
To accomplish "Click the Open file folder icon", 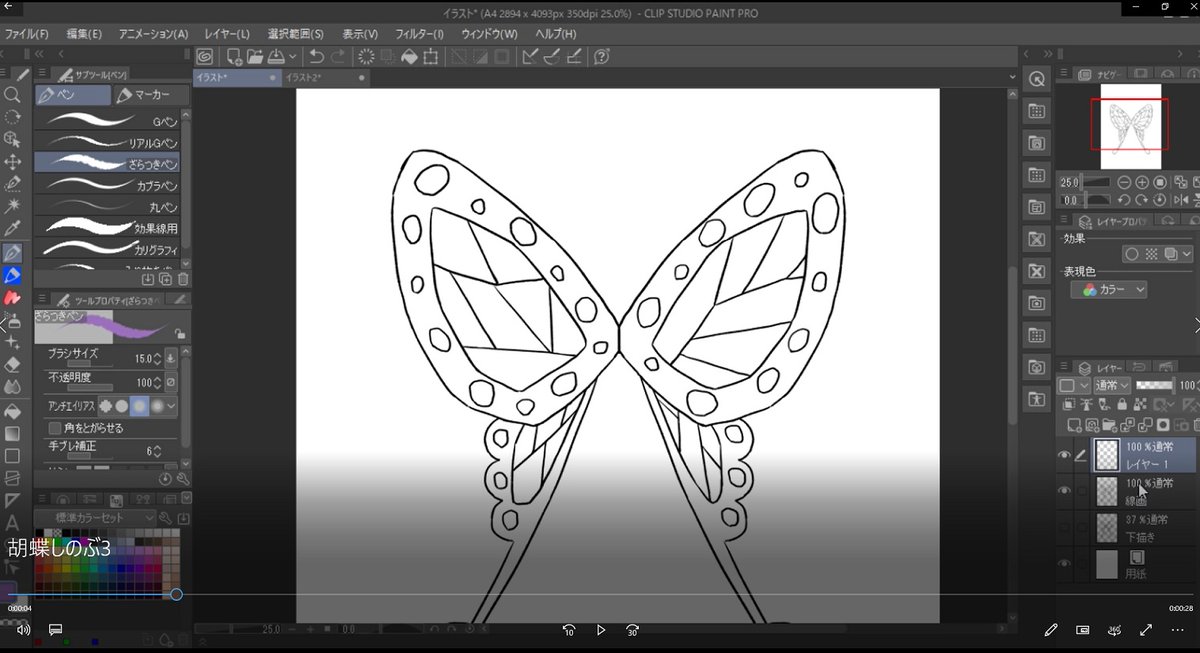I will click(x=254, y=56).
